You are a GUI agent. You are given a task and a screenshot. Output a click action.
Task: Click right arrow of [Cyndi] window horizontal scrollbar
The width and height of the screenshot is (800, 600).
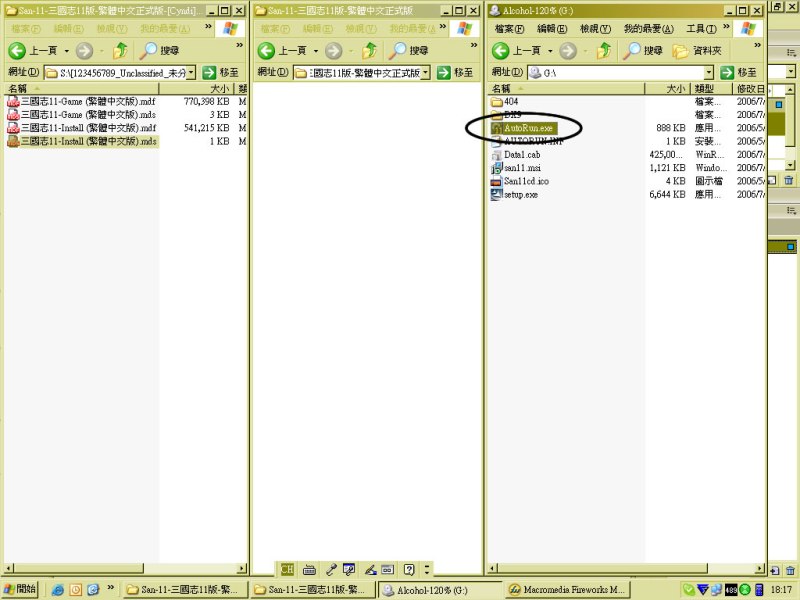pos(242,568)
